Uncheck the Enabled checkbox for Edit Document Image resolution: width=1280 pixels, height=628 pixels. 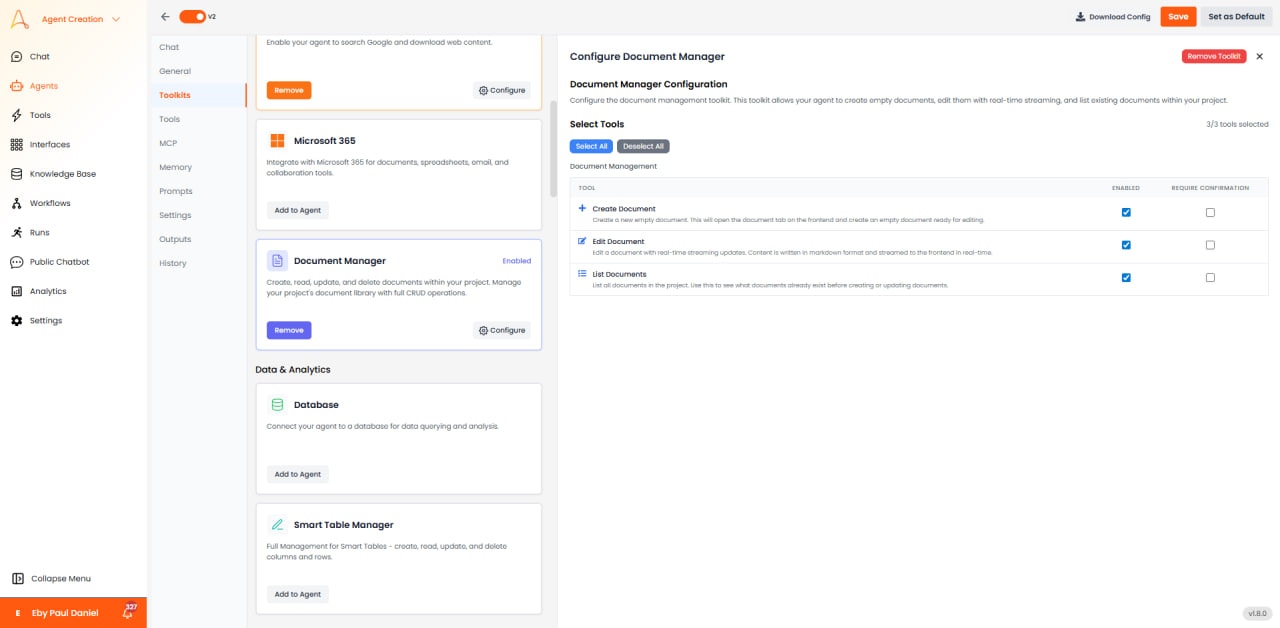click(1126, 245)
